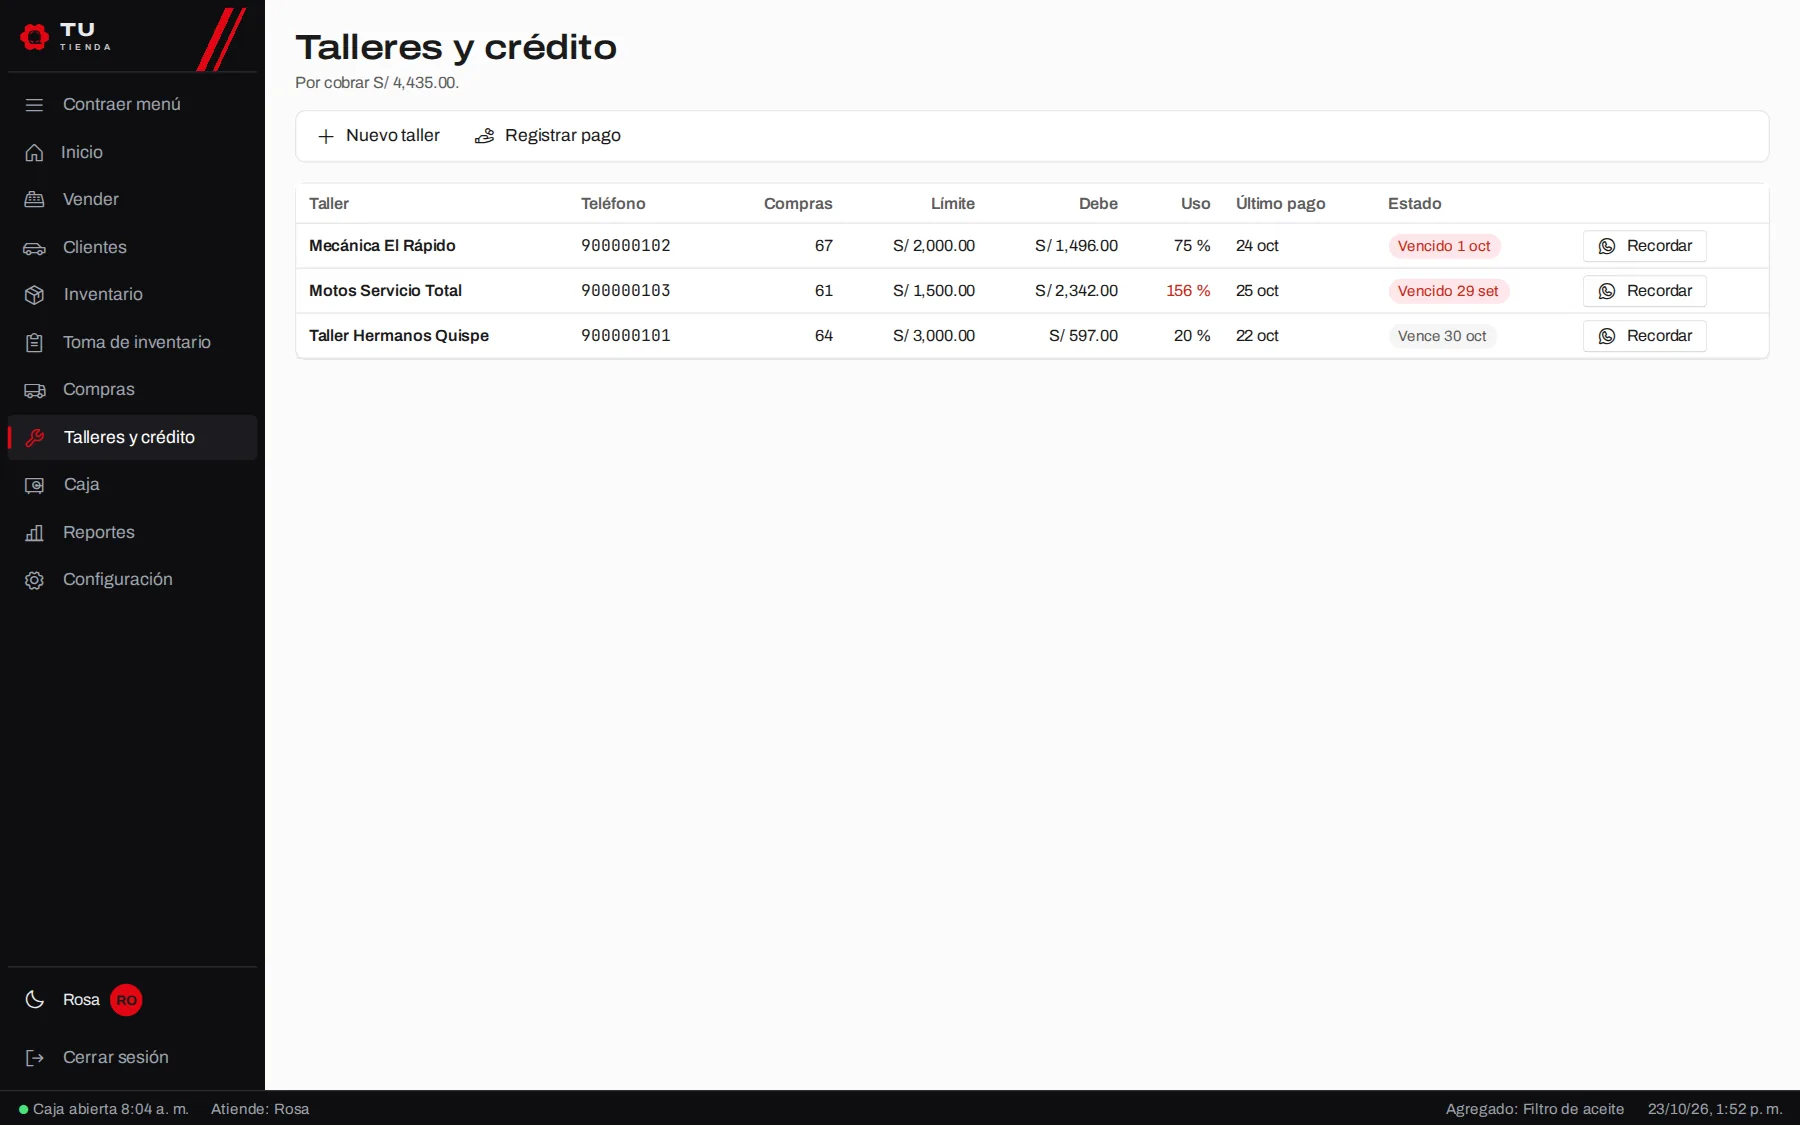Click the Teléfono column header
Viewport: 1800px width, 1125px height.
pos(613,204)
